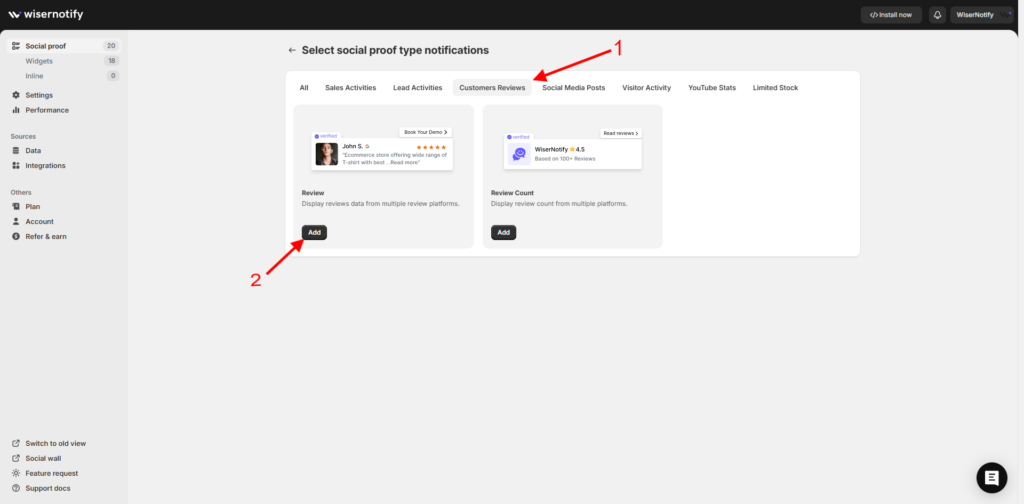The height and width of the screenshot is (504, 1024).
Task: Switch to the Social Media Posts tab
Action: coord(573,88)
